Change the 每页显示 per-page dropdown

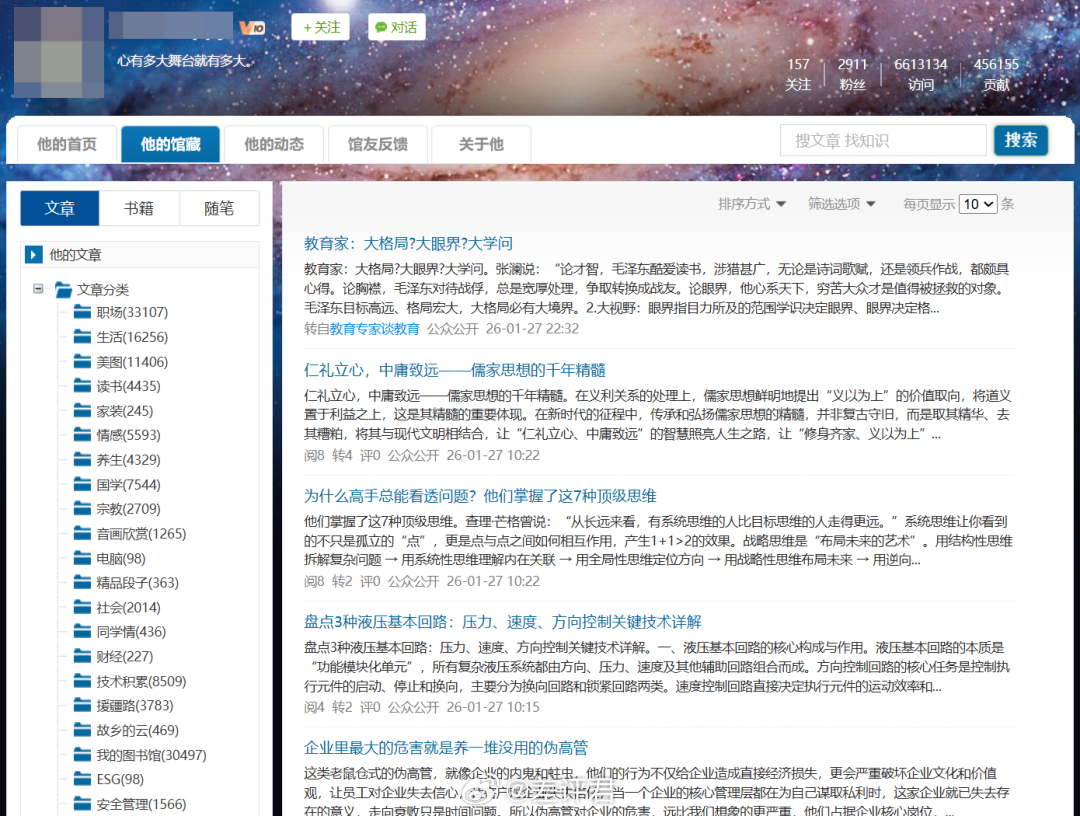coord(977,203)
